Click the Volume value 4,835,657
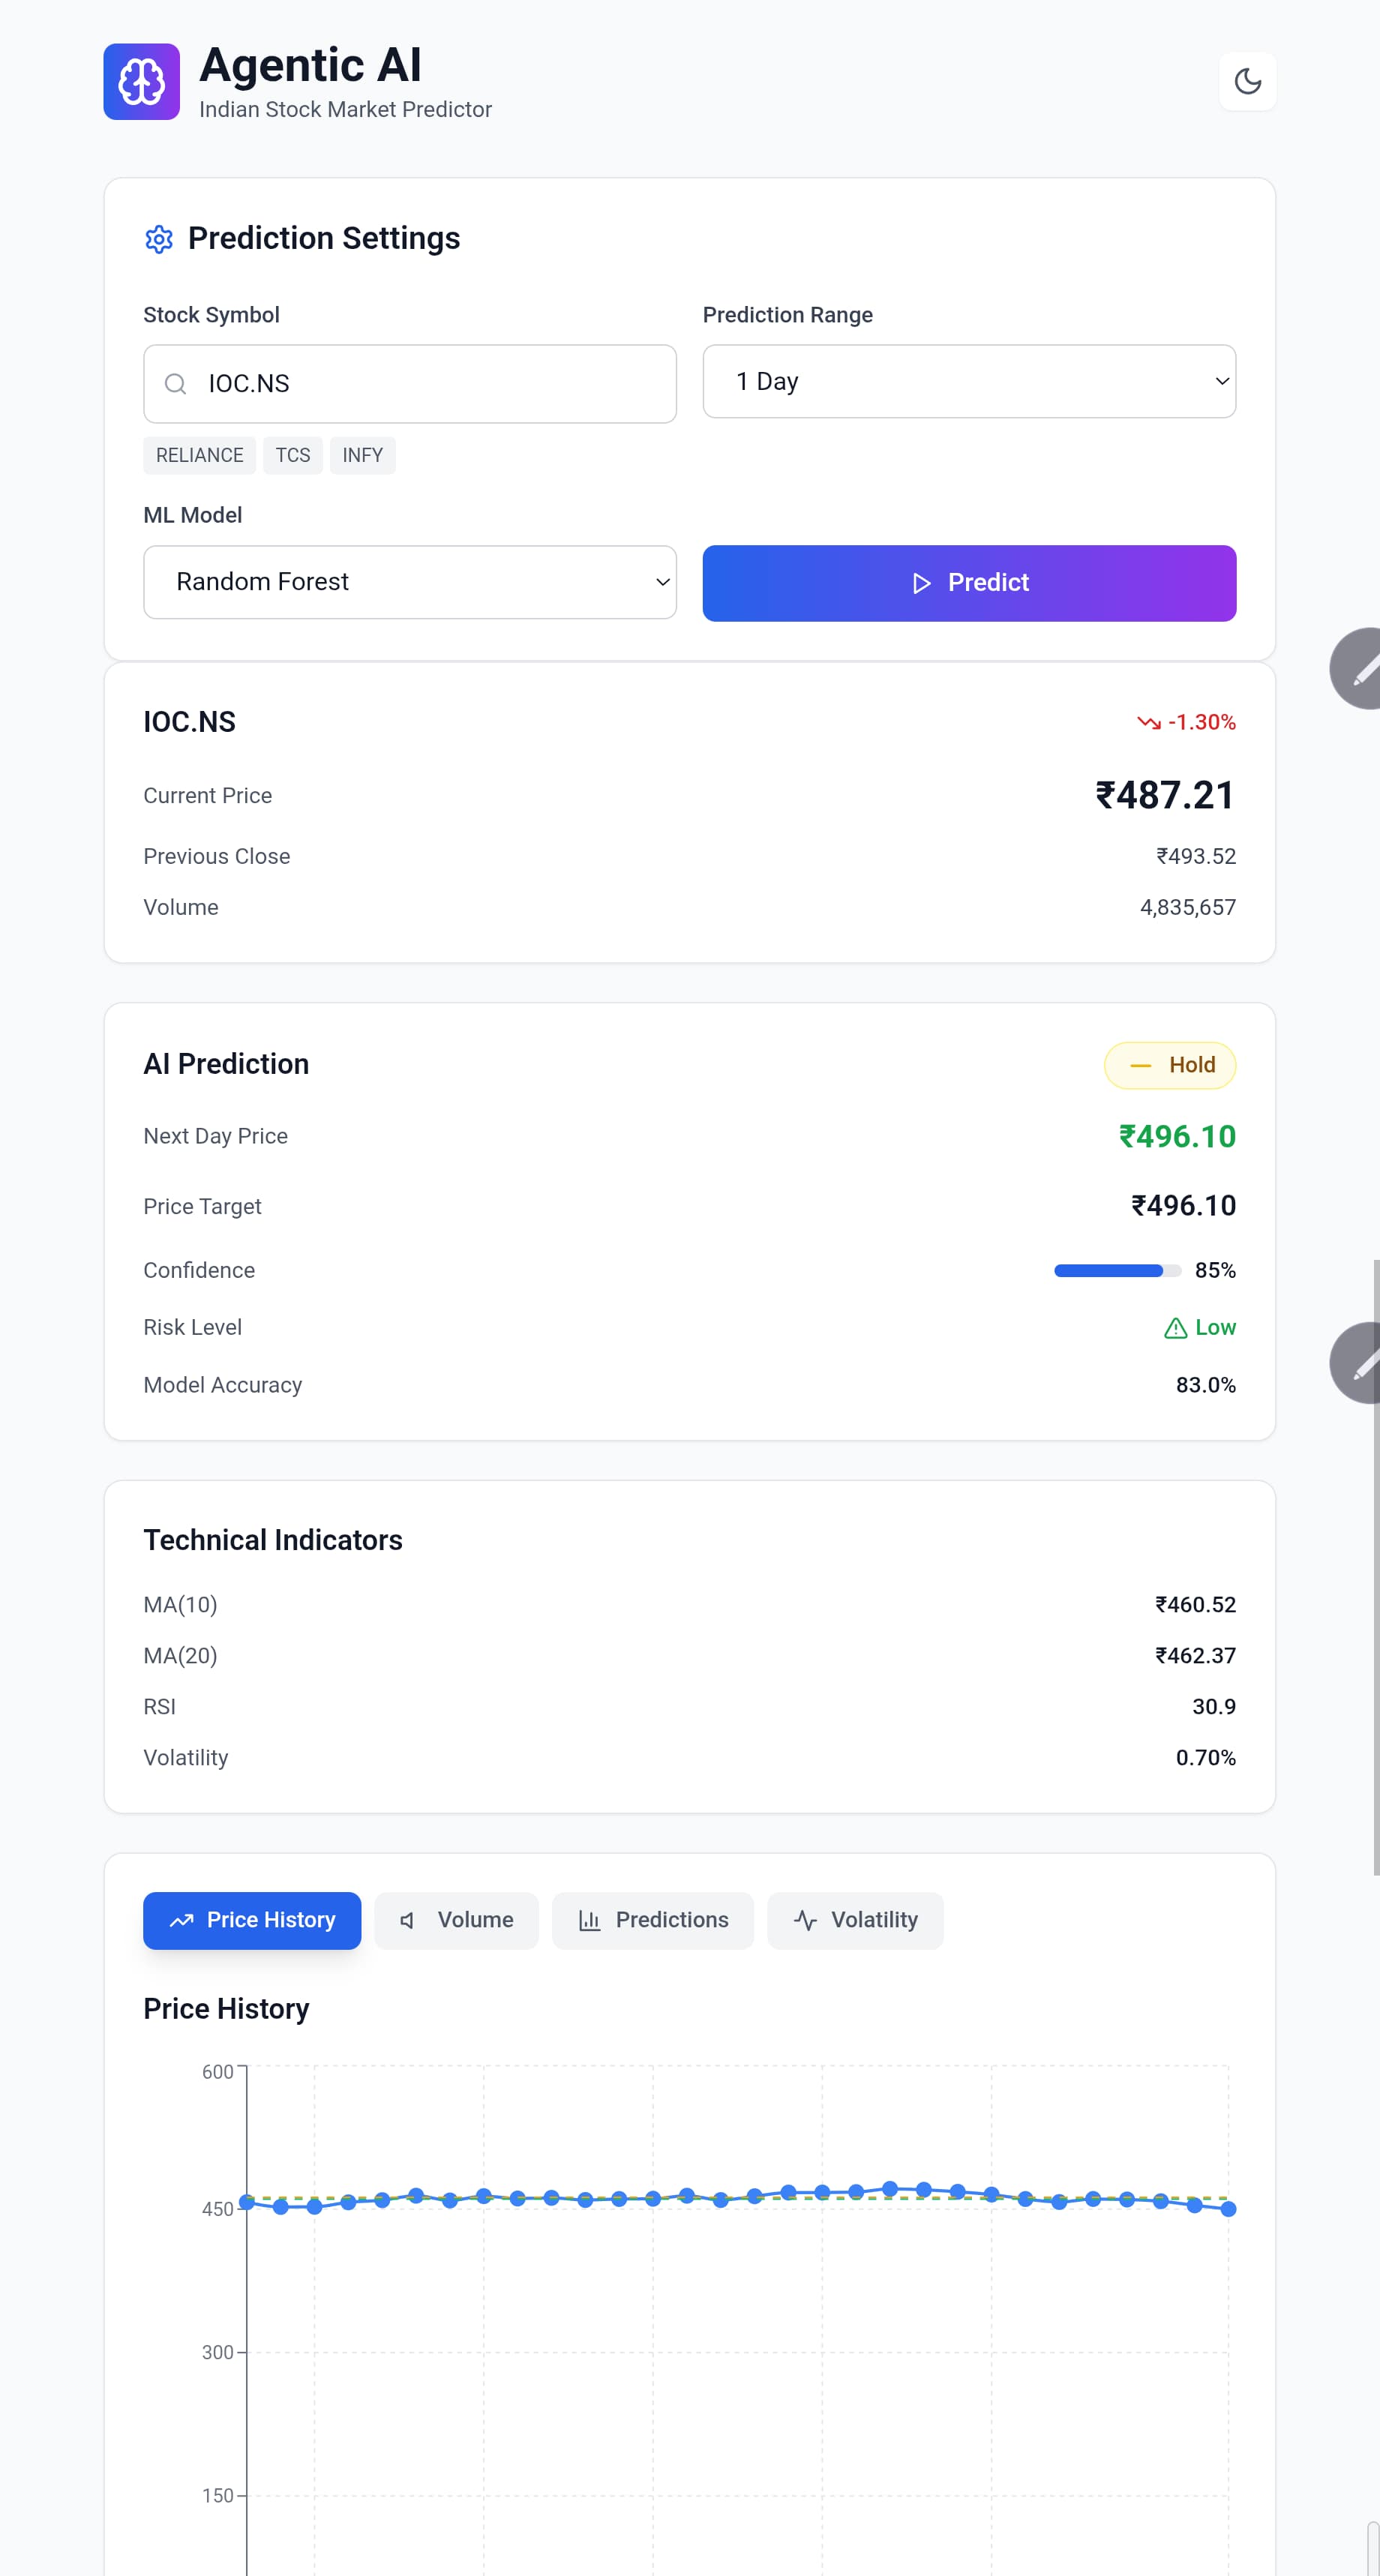 [1188, 908]
